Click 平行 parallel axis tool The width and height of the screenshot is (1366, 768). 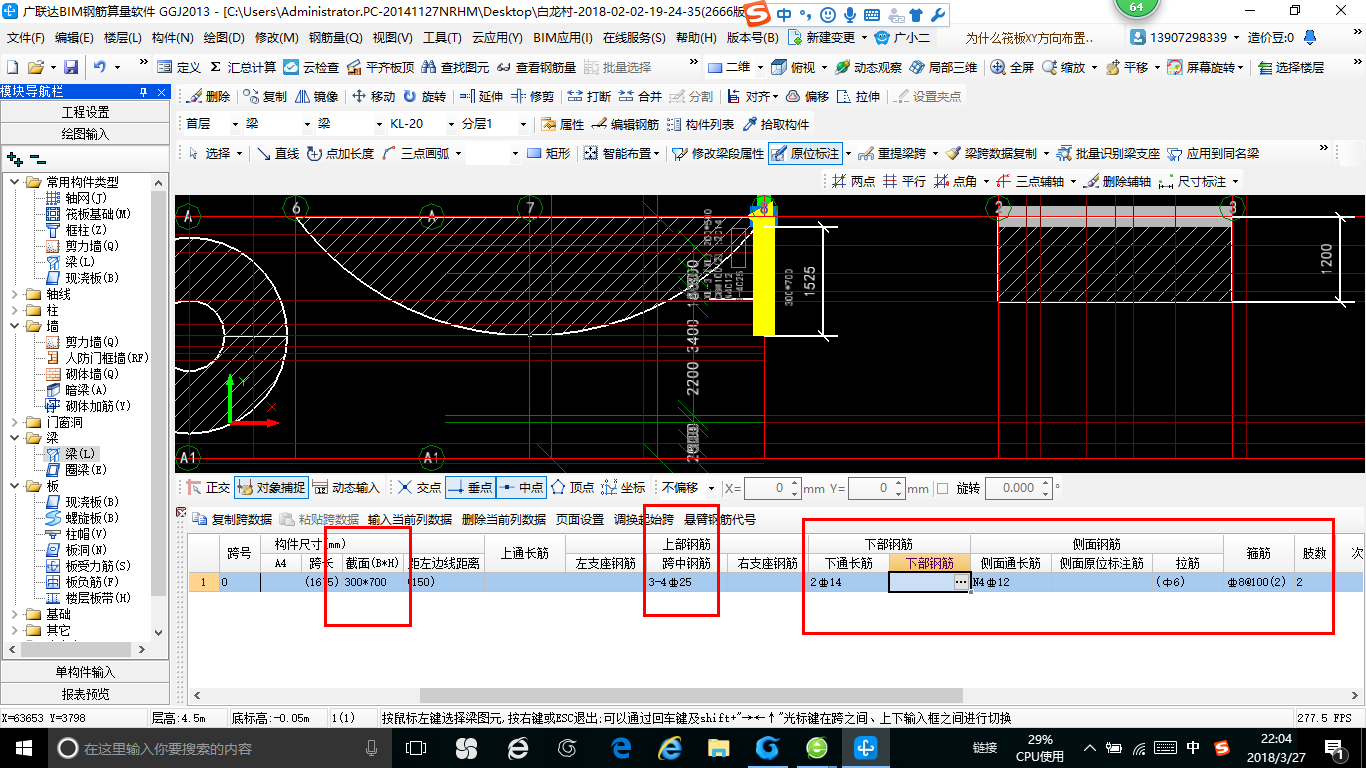pyautogui.click(x=903, y=182)
